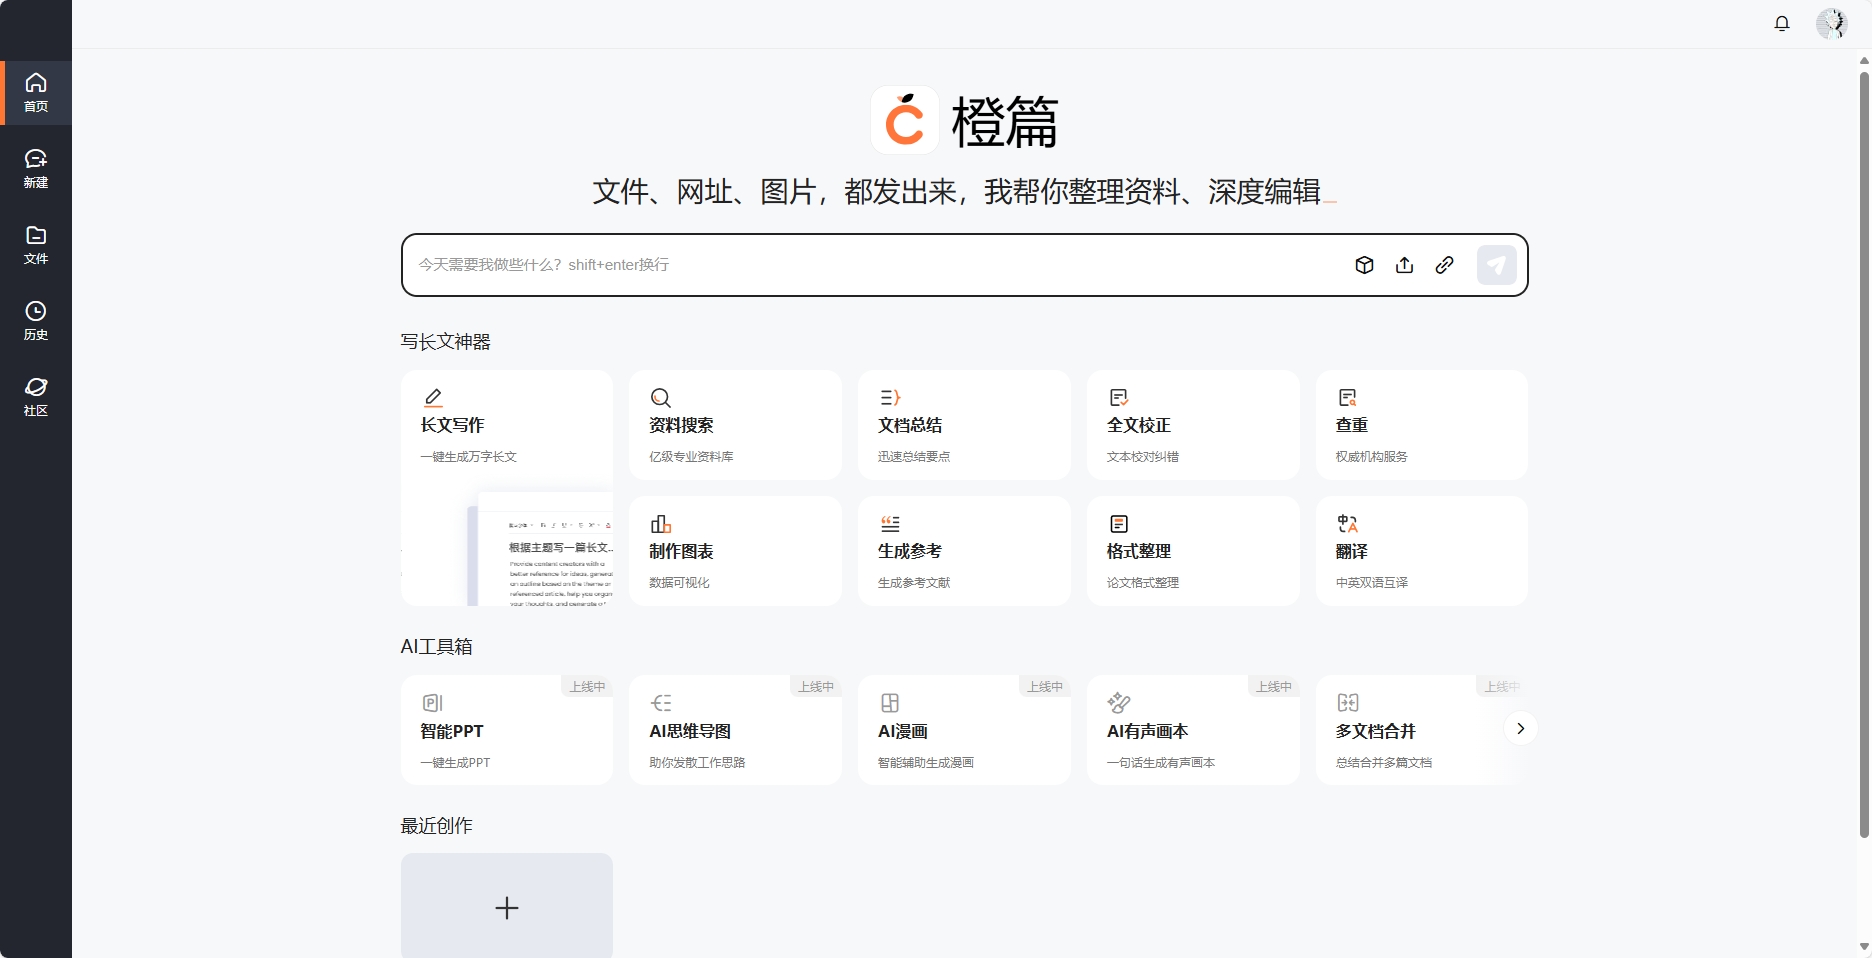Image resolution: width=1872 pixels, height=958 pixels.
Task: Click the upload file icon in the search bar
Action: (x=1403, y=265)
